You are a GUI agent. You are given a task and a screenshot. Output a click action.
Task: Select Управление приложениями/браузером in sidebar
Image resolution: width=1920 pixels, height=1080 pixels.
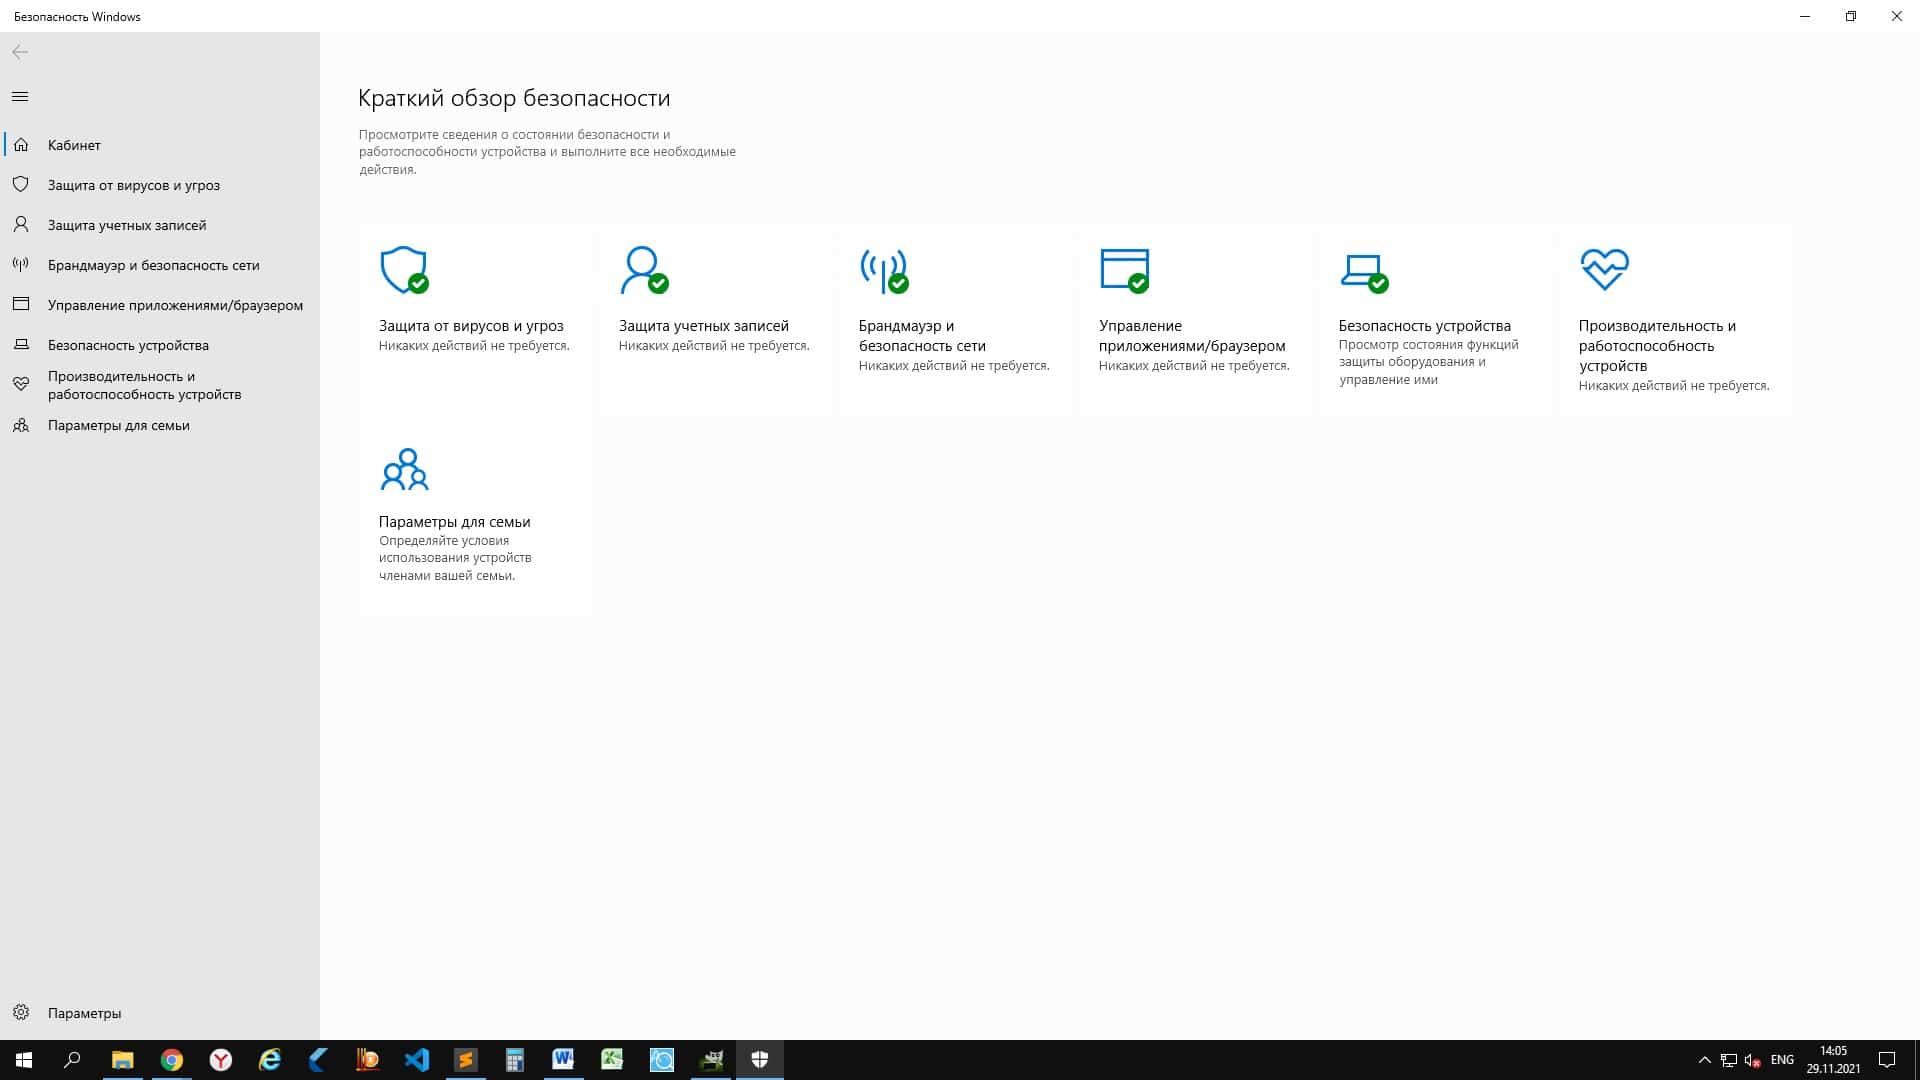coord(175,305)
